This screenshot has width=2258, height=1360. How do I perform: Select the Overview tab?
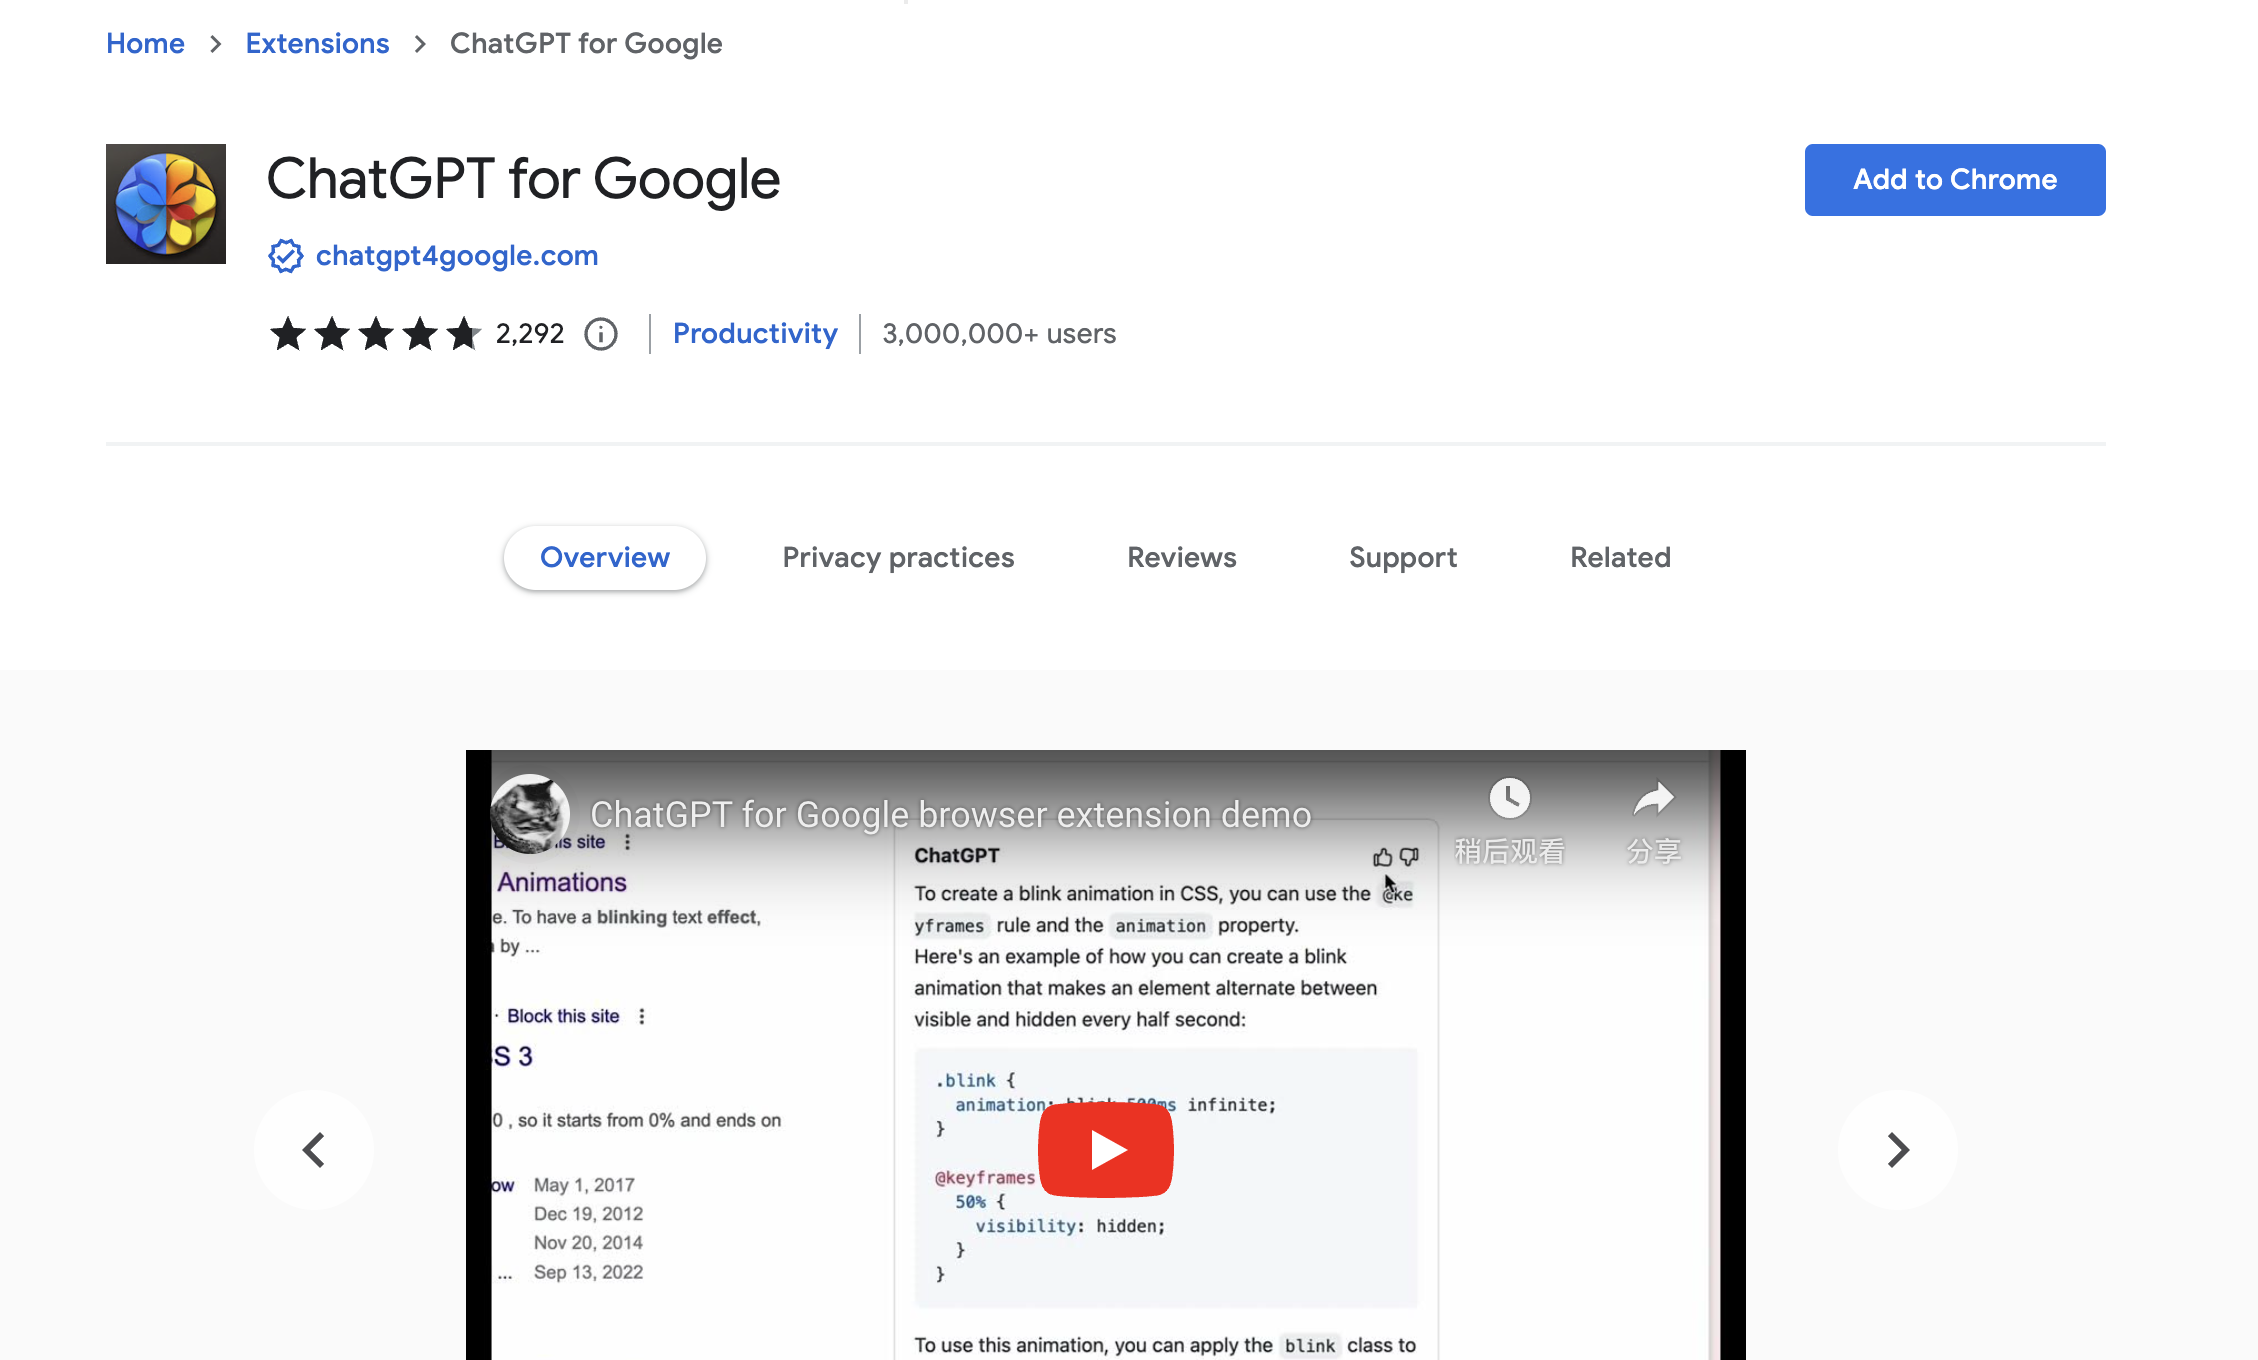click(x=603, y=557)
